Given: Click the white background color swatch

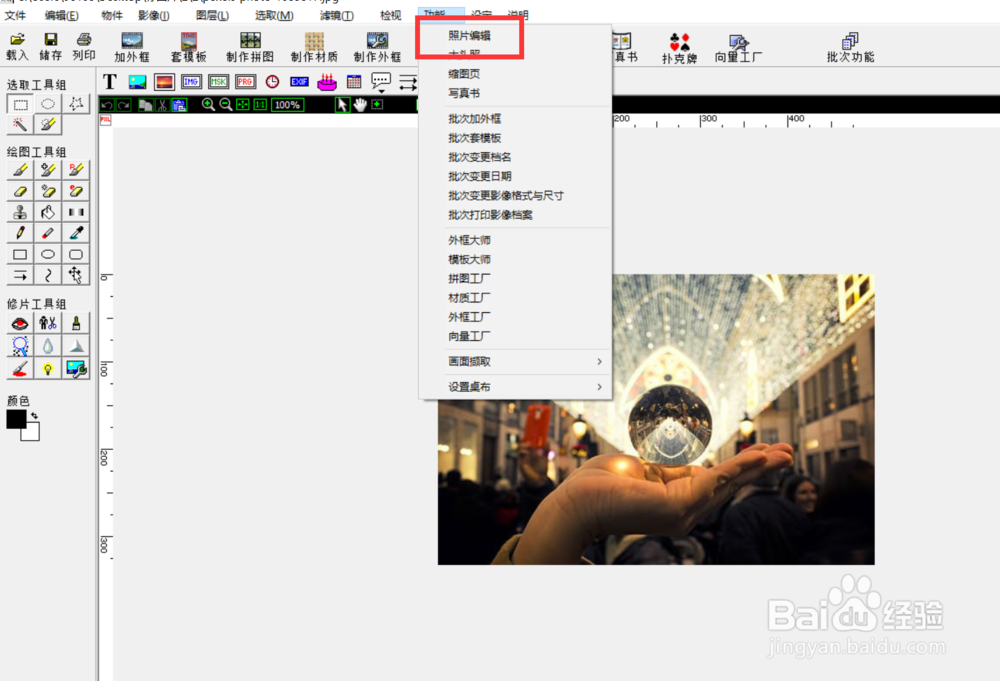Looking at the screenshot, I should pyautogui.click(x=31, y=433).
